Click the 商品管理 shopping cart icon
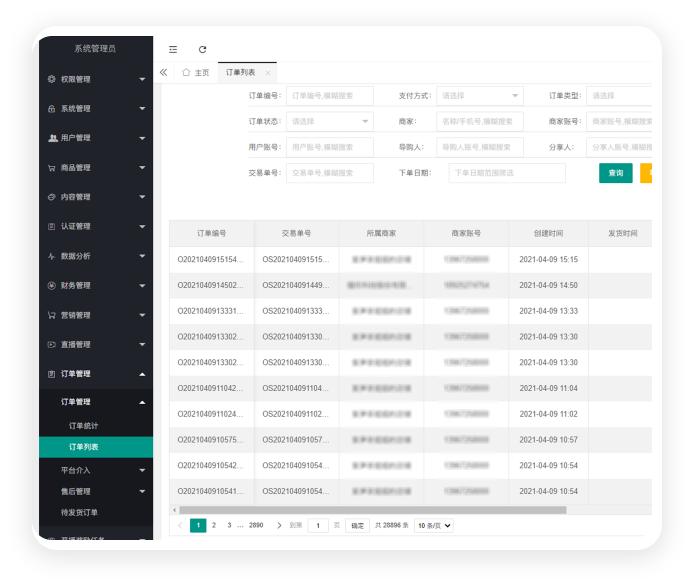690x587 pixels. [x=52, y=168]
